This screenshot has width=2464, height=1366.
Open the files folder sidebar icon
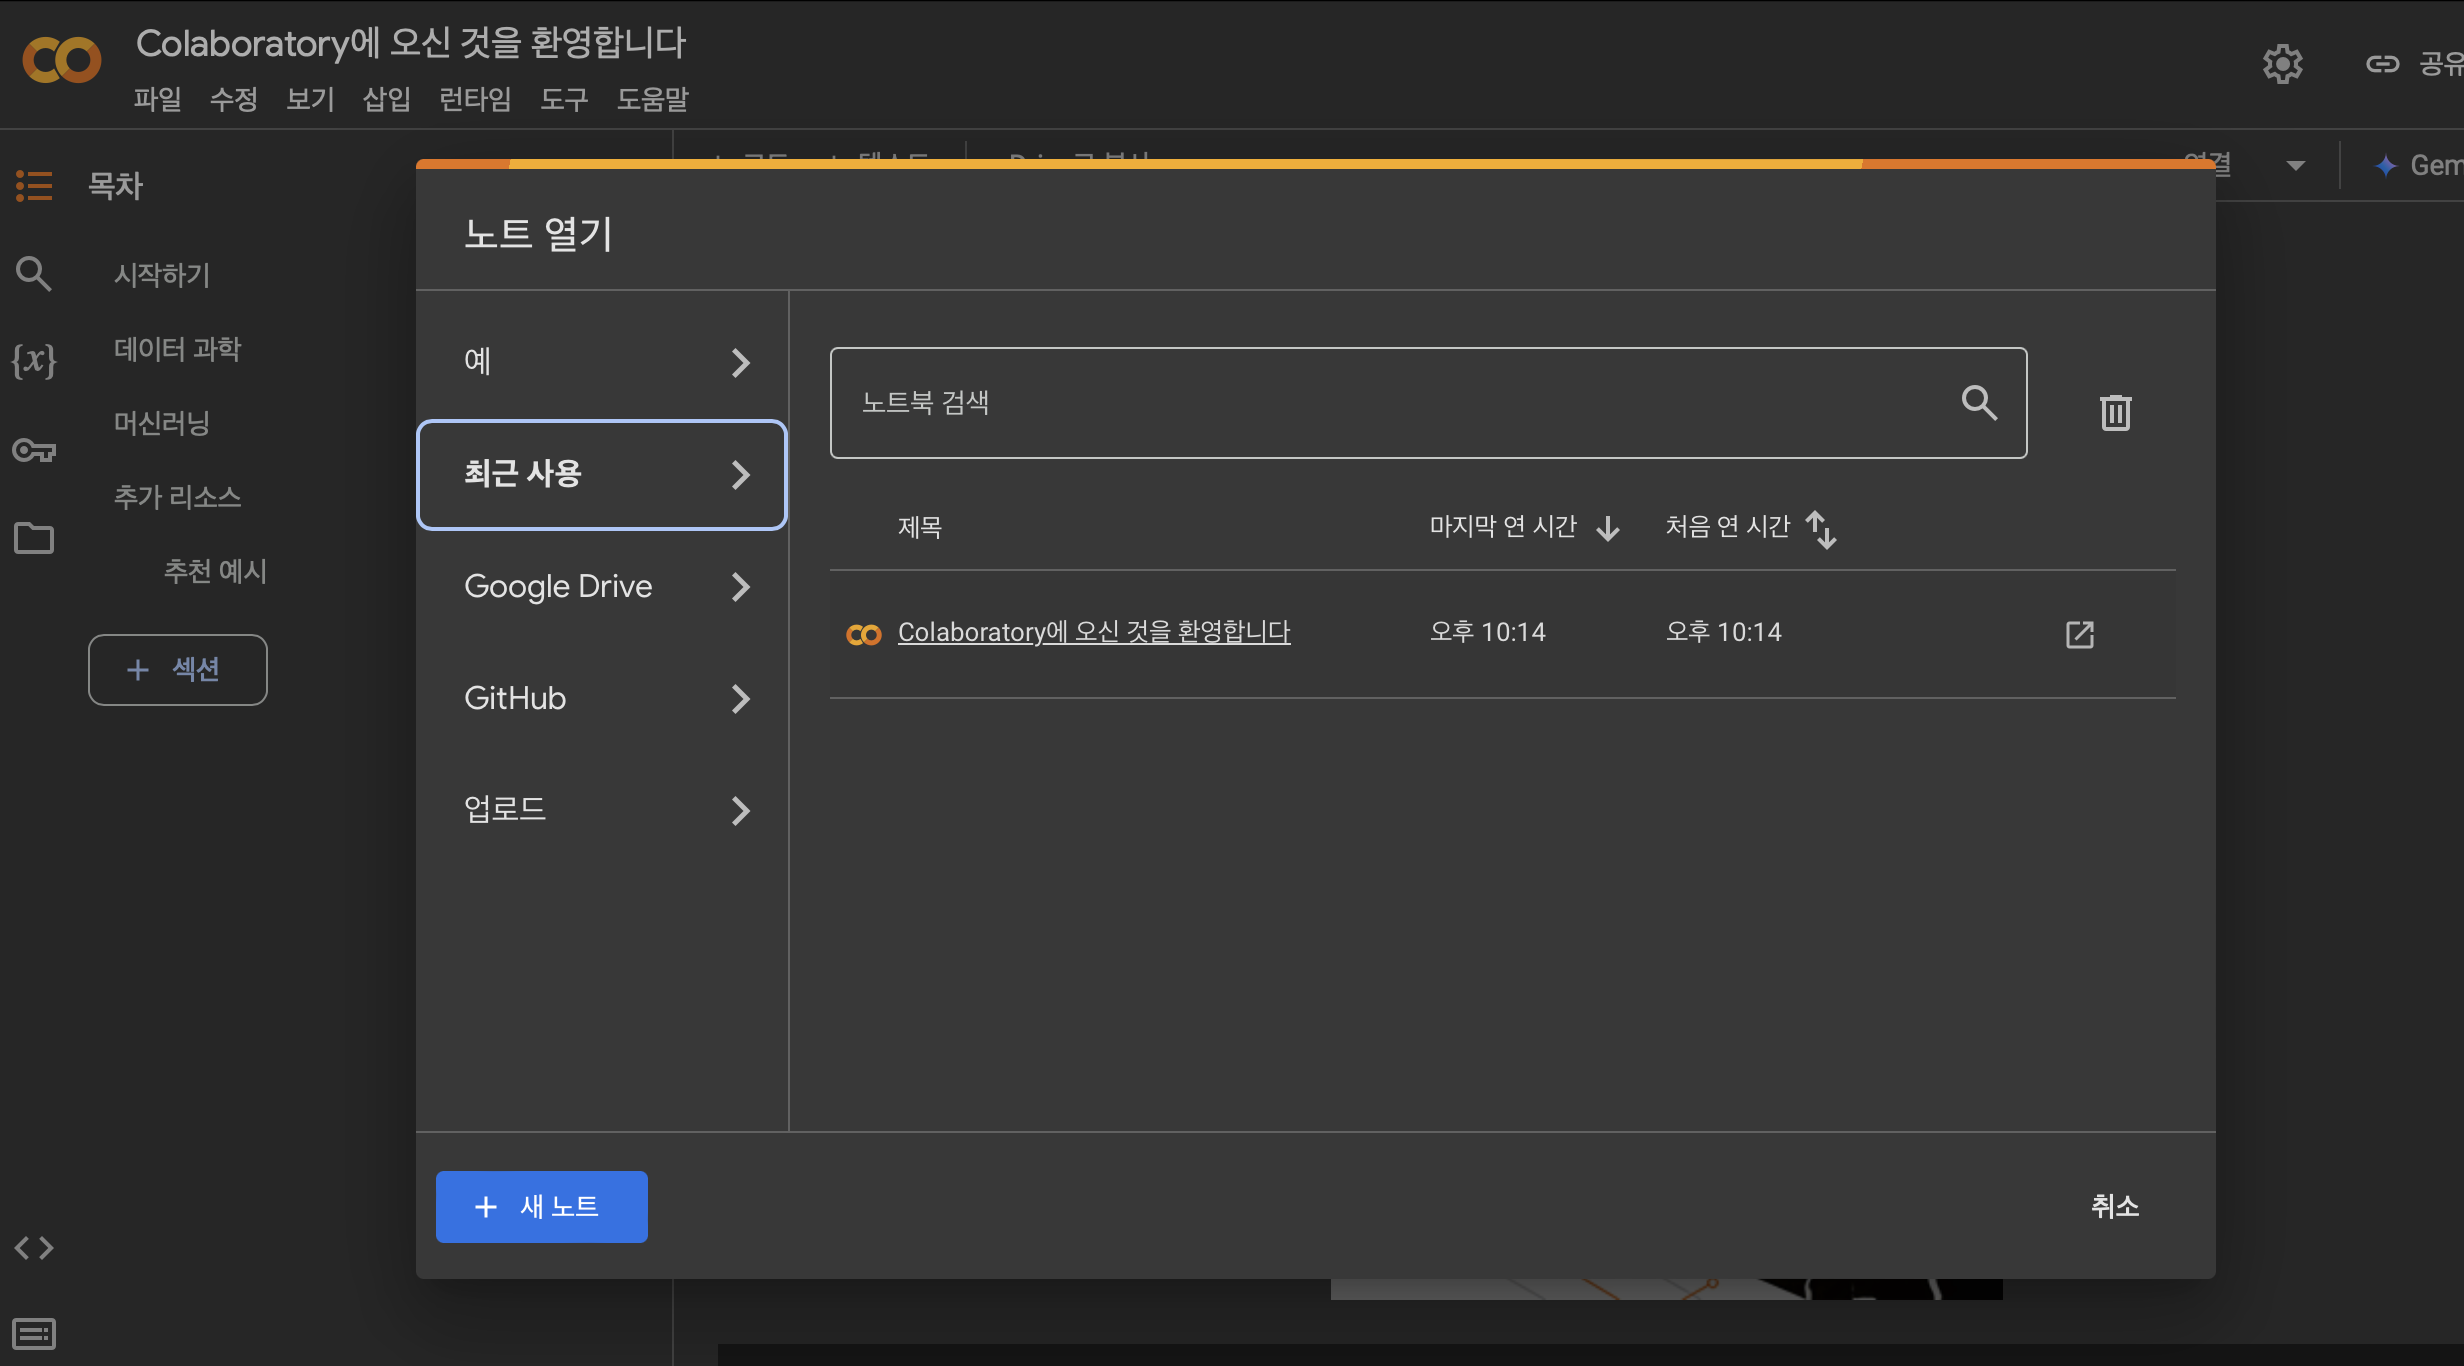(34, 538)
